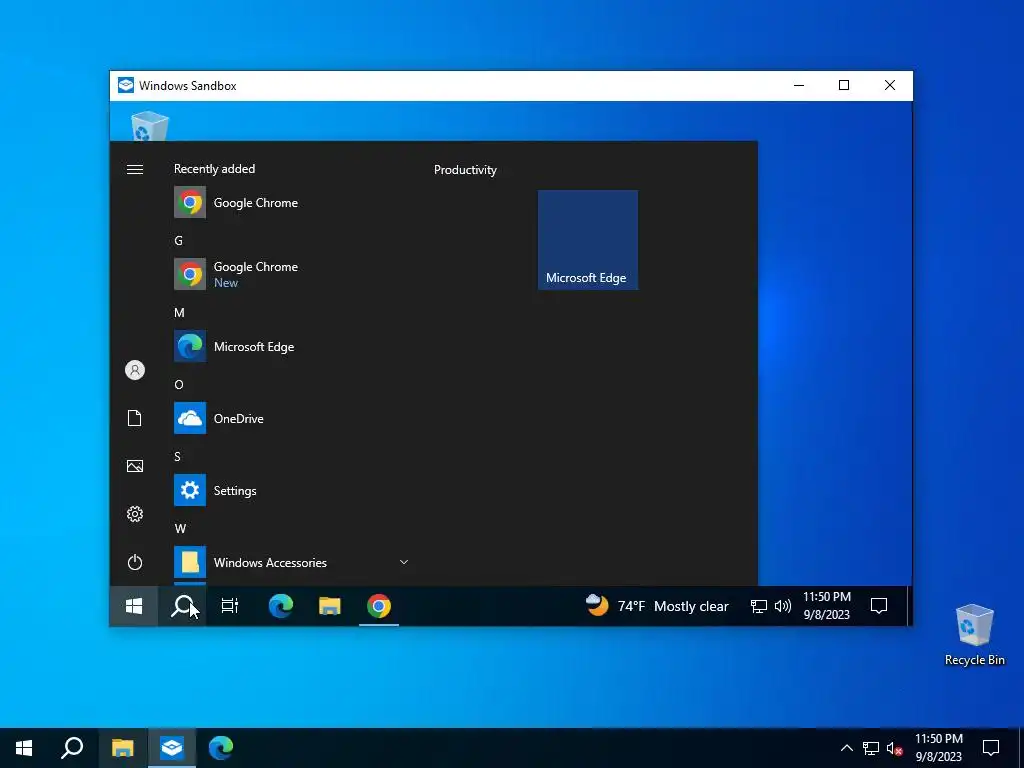Click the Microsoft Edge Productivity tile
This screenshot has width=1024, height=768.
[x=588, y=240]
